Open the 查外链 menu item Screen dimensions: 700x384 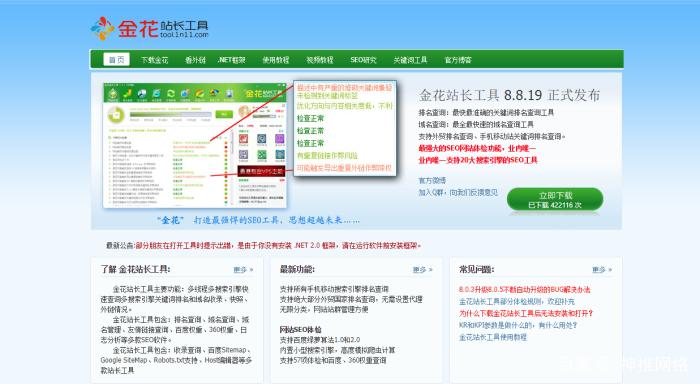(x=195, y=60)
